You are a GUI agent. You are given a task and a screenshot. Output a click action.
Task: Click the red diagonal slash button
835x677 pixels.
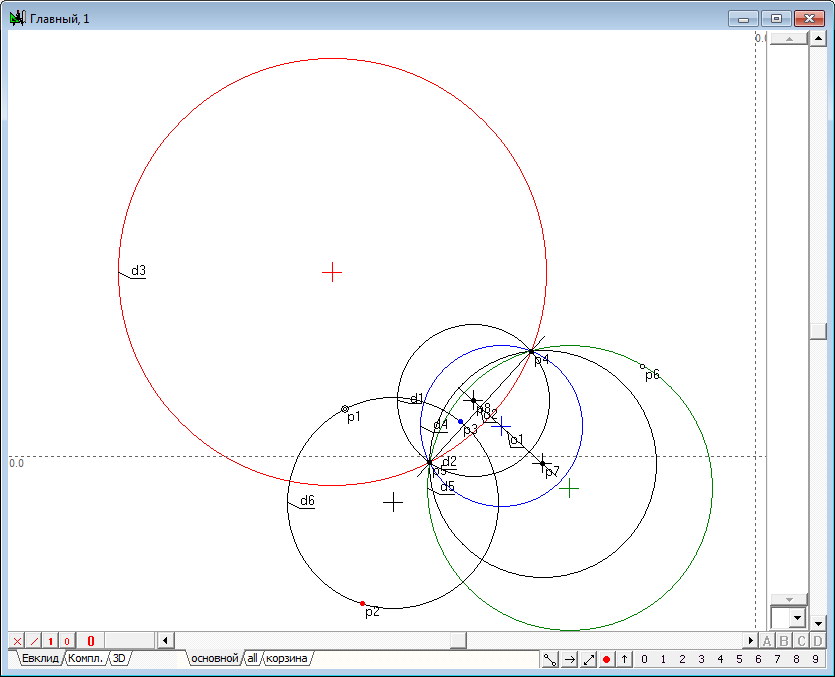coord(34,641)
